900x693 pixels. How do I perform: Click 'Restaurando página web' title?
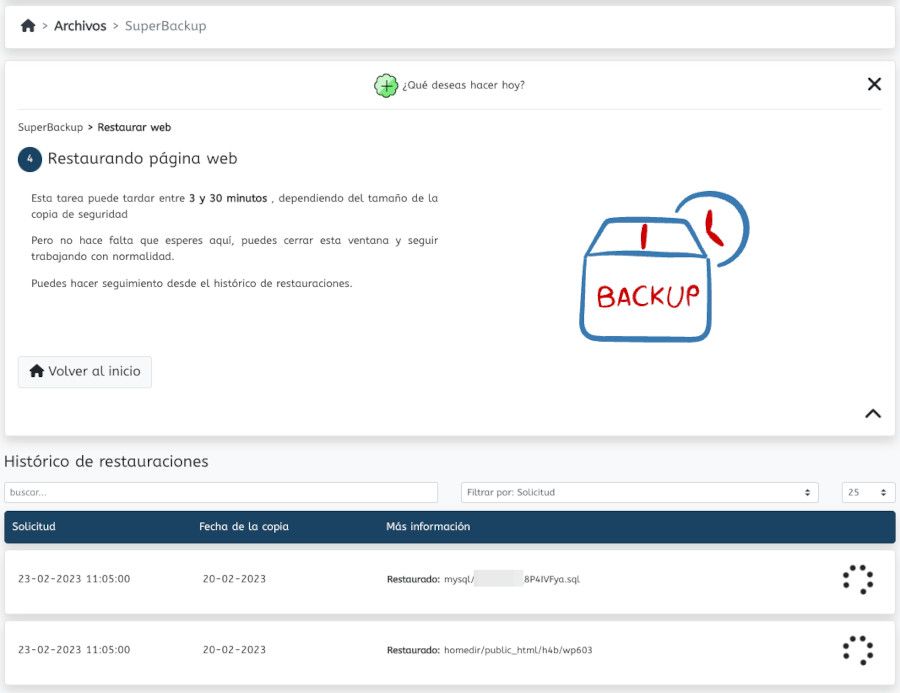(142, 158)
